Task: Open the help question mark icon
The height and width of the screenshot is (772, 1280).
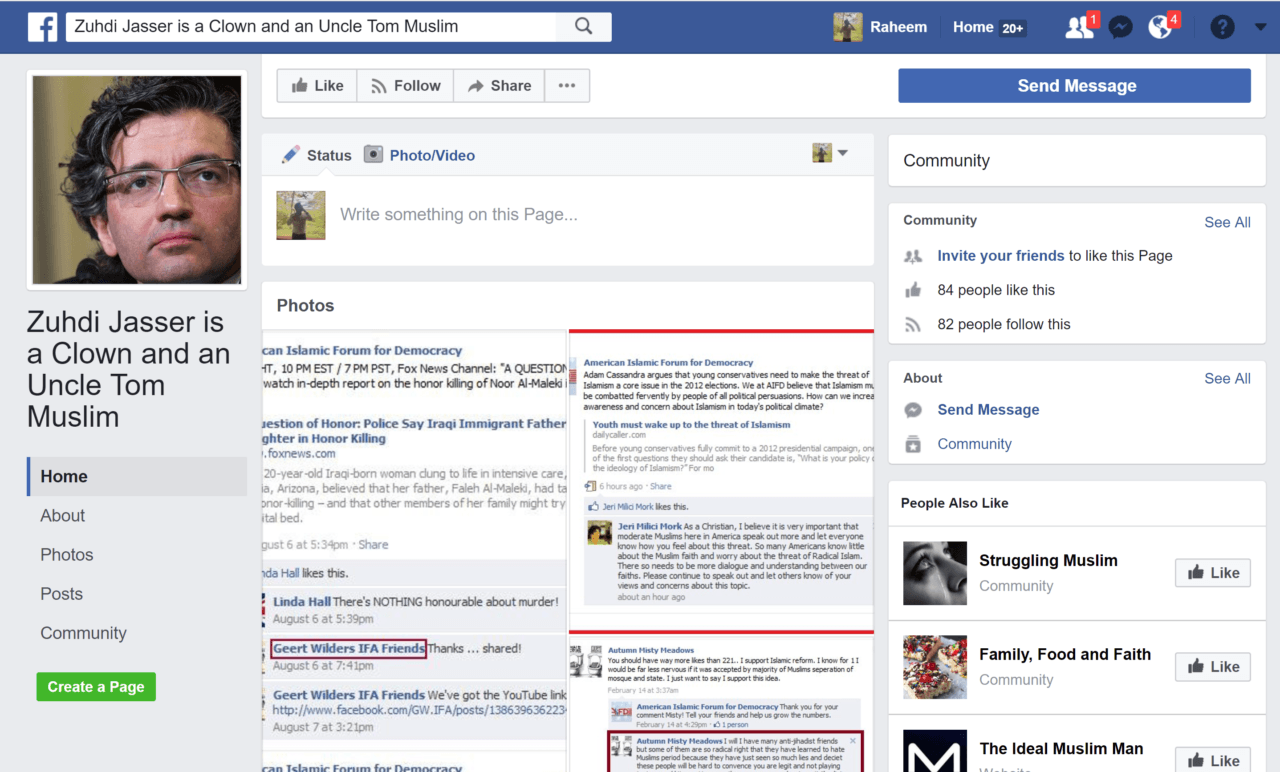Action: (1222, 27)
